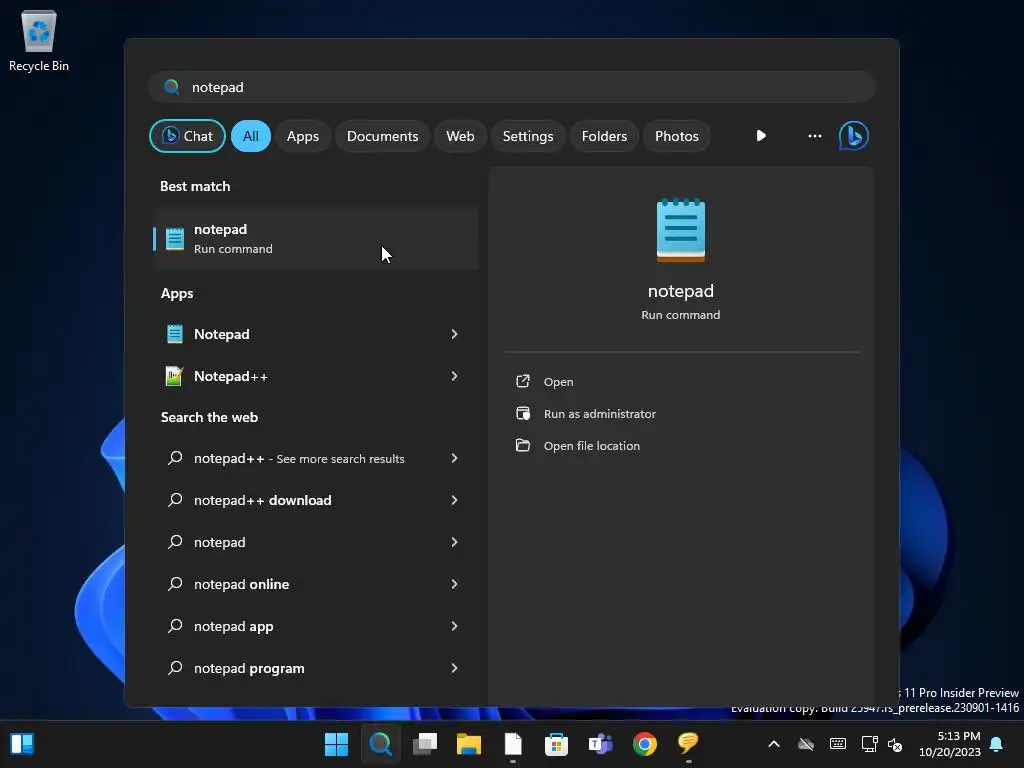Switch to the Photos filter tab
Image resolution: width=1024 pixels, height=768 pixels.
pos(677,136)
